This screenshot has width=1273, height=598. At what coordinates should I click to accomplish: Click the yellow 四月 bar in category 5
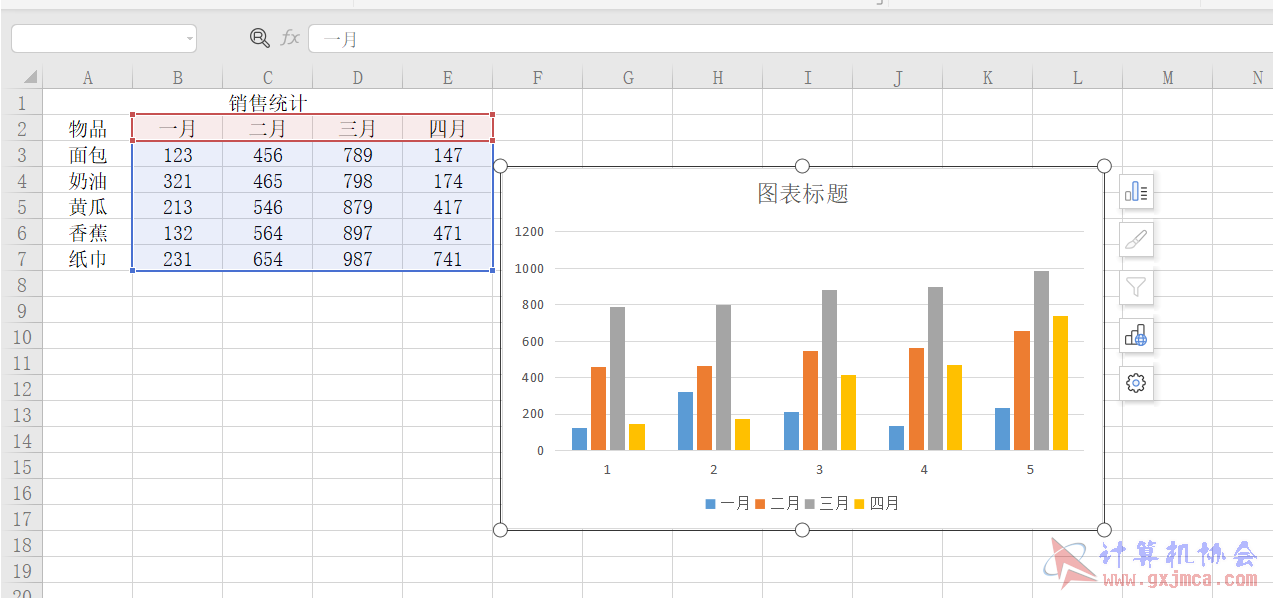click(1060, 383)
